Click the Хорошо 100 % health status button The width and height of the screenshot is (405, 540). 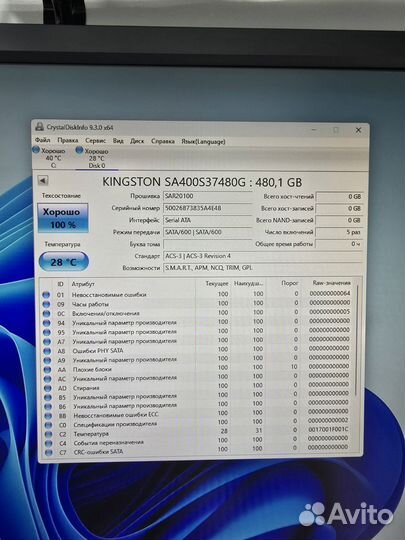point(62,218)
